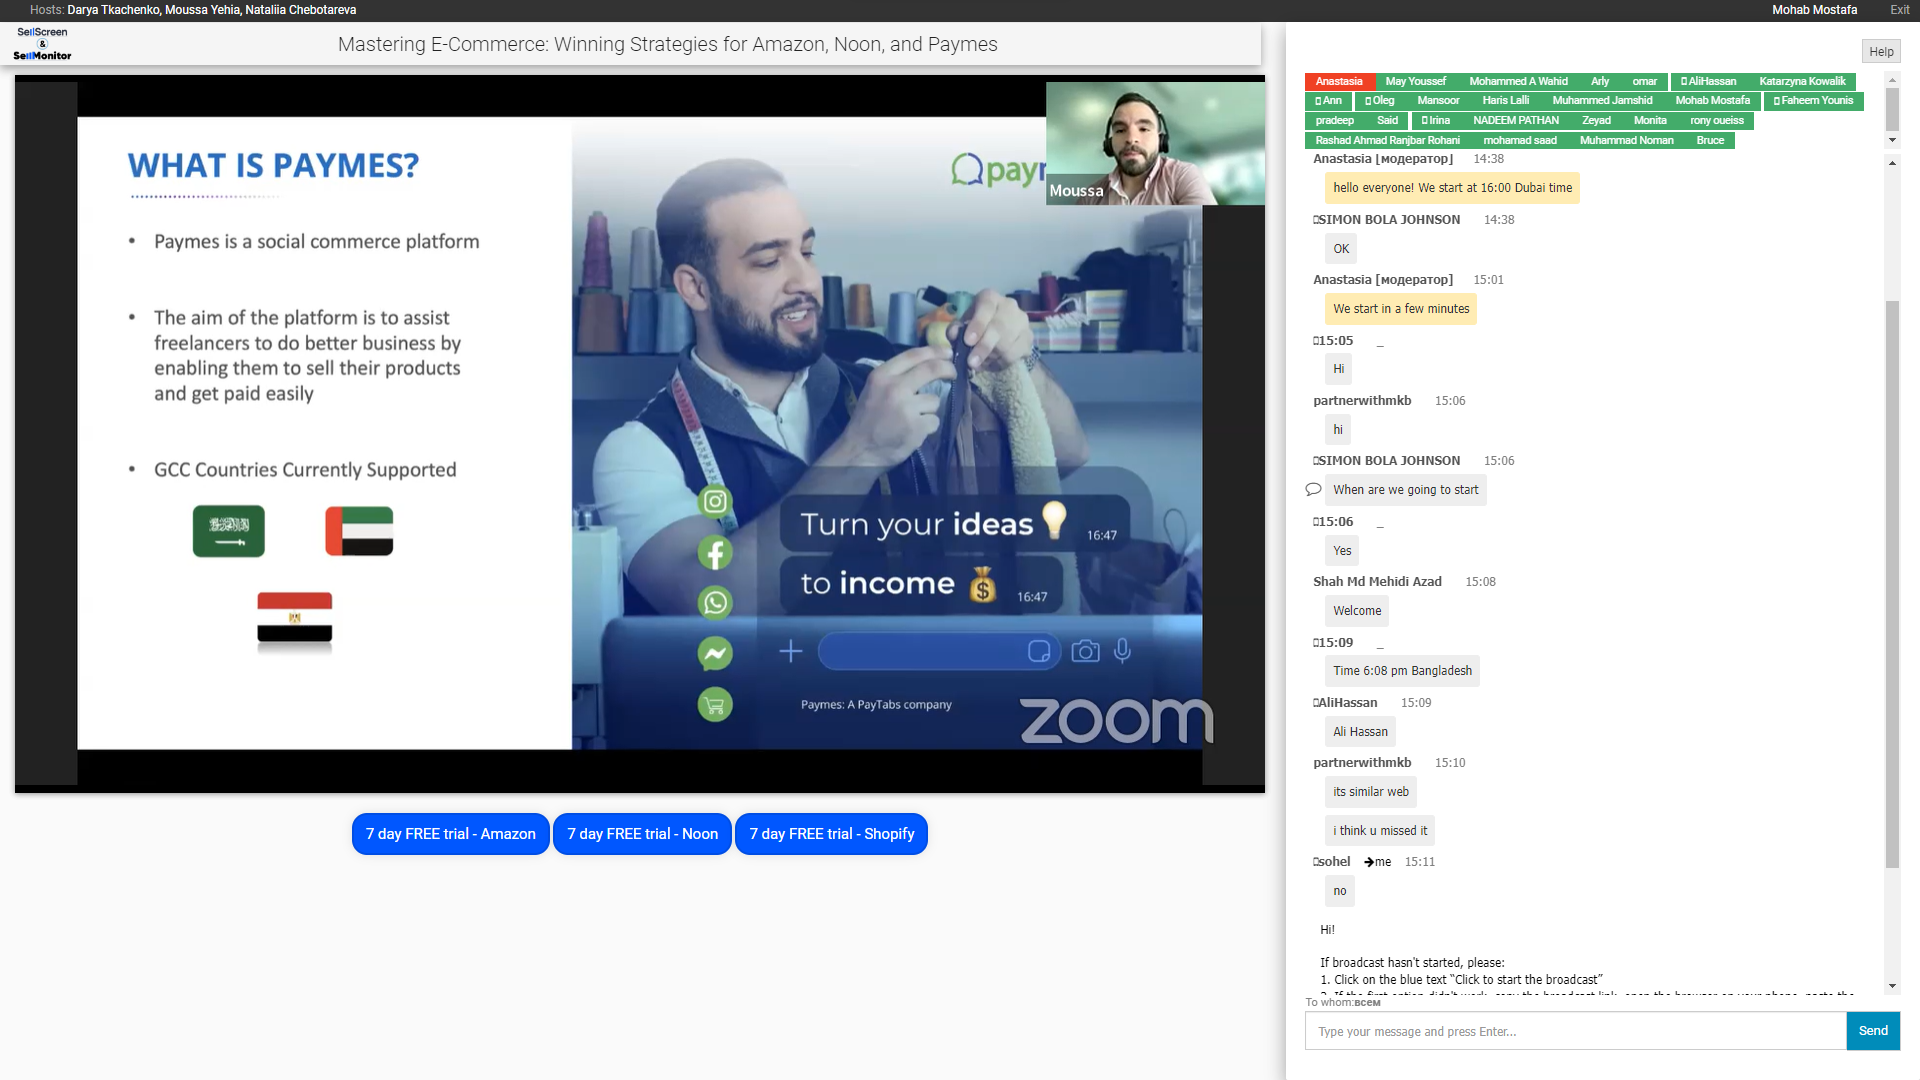
Task: Click participant list scroll-down arrow
Action: tap(1892, 140)
